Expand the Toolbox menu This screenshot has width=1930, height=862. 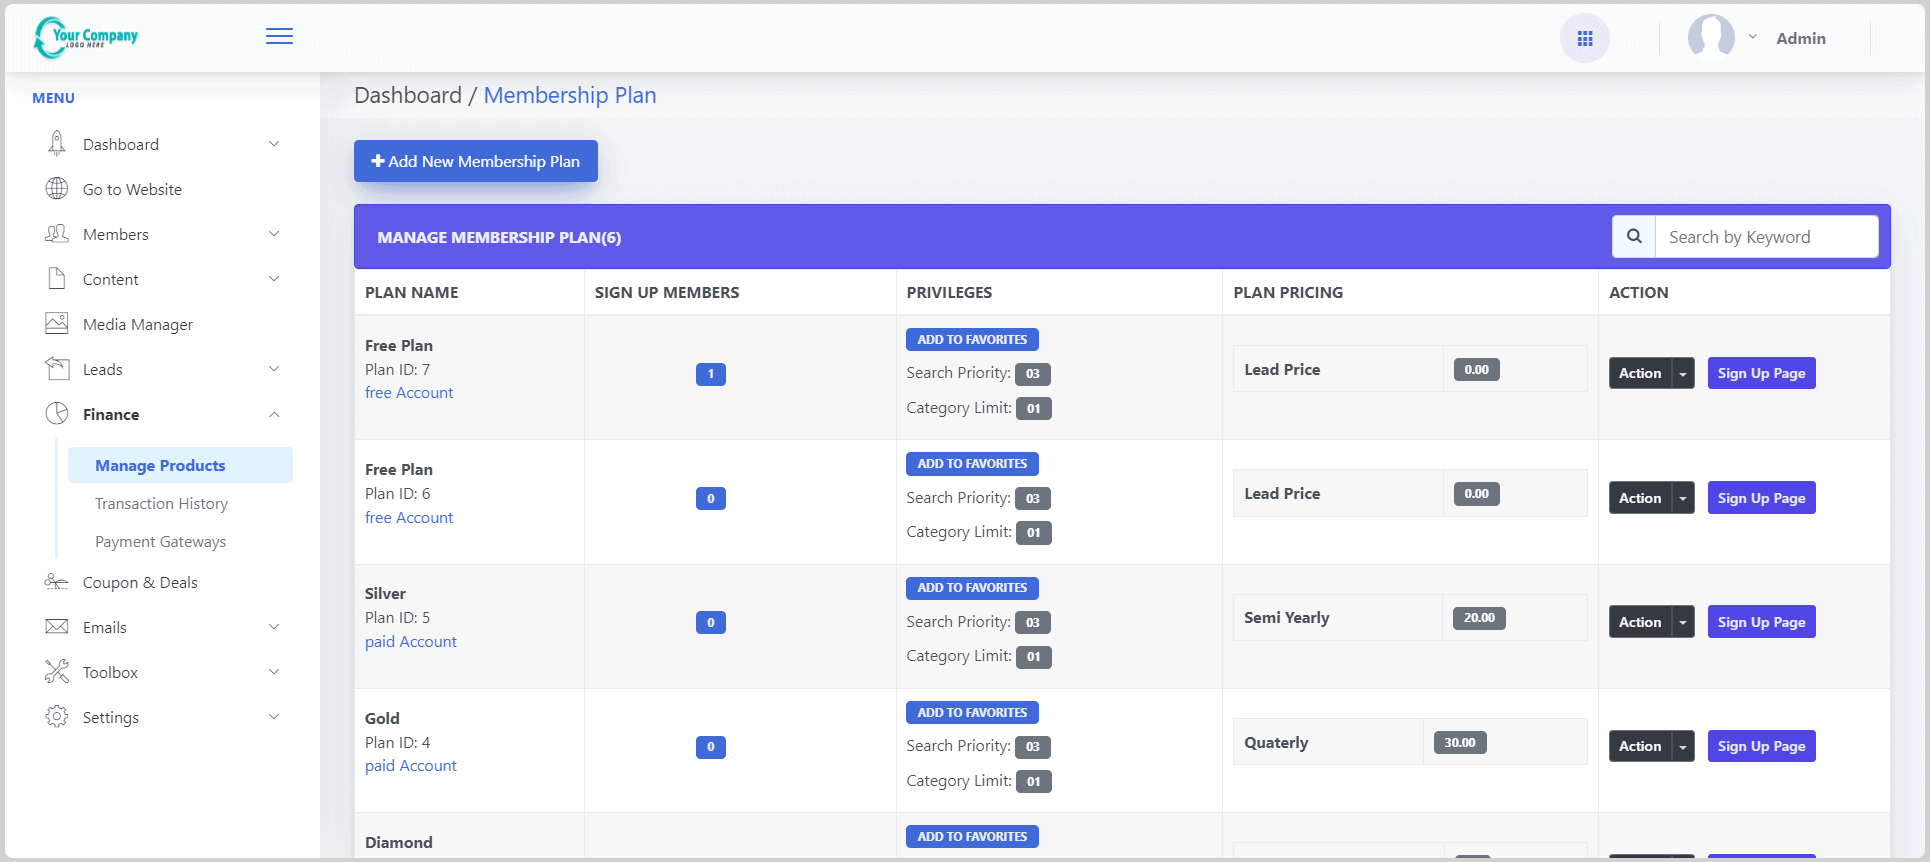pyautogui.click(x=110, y=672)
